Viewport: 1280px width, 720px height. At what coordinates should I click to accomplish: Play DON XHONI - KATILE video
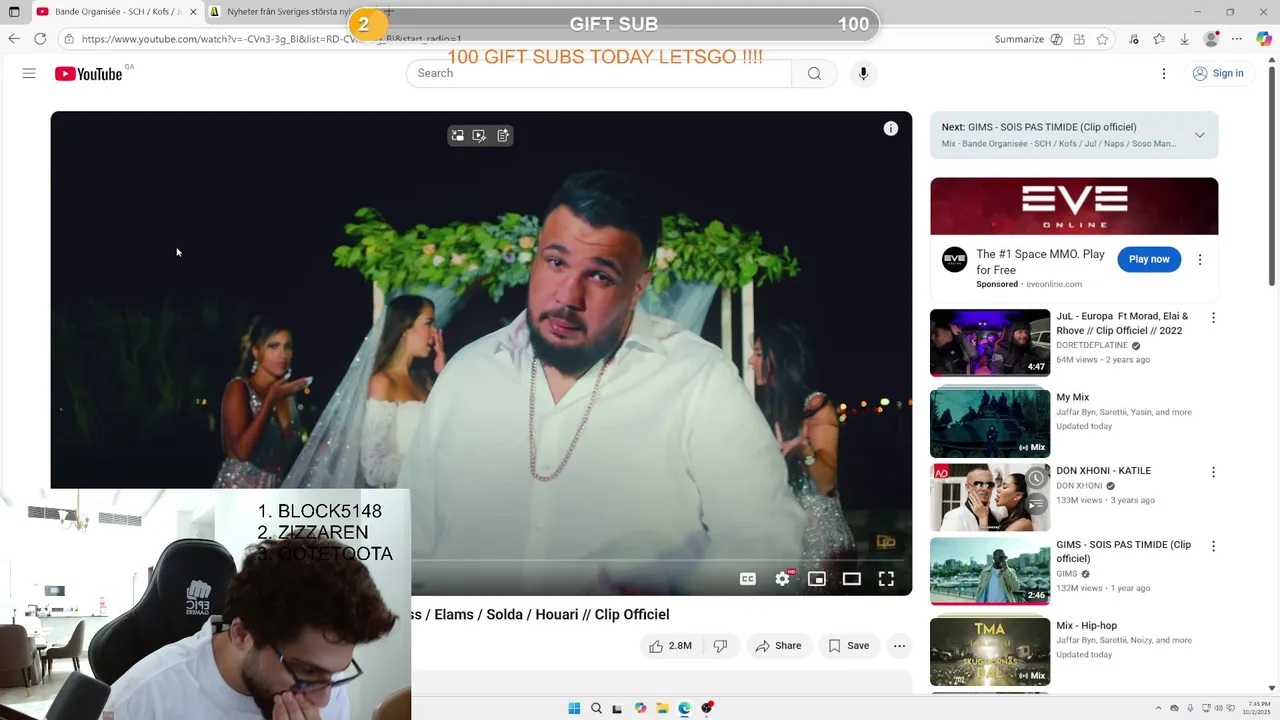pyautogui.click(x=990, y=497)
